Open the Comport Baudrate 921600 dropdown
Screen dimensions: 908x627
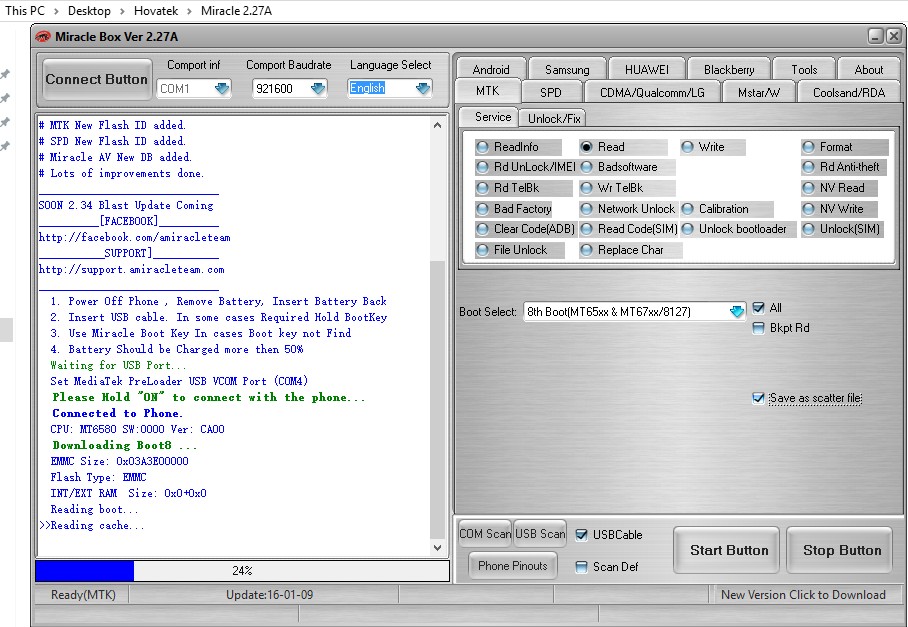(x=317, y=89)
